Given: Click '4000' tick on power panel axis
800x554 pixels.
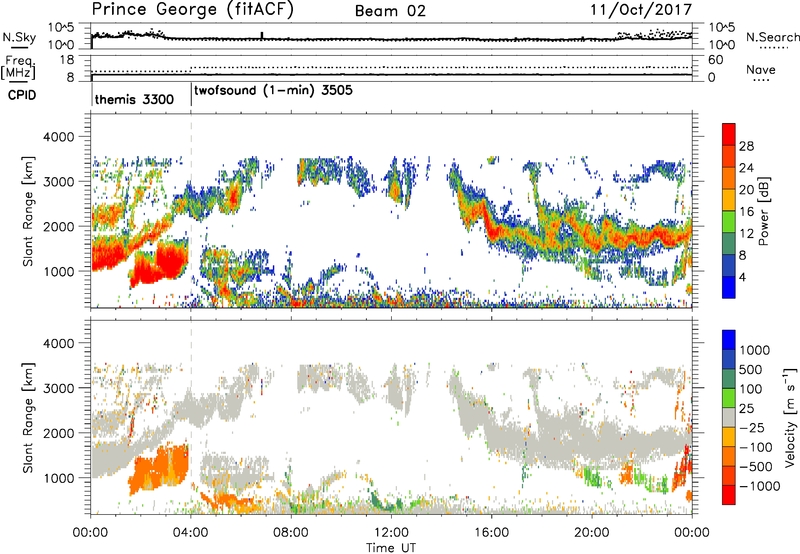Looking at the screenshot, I should coord(61,137).
